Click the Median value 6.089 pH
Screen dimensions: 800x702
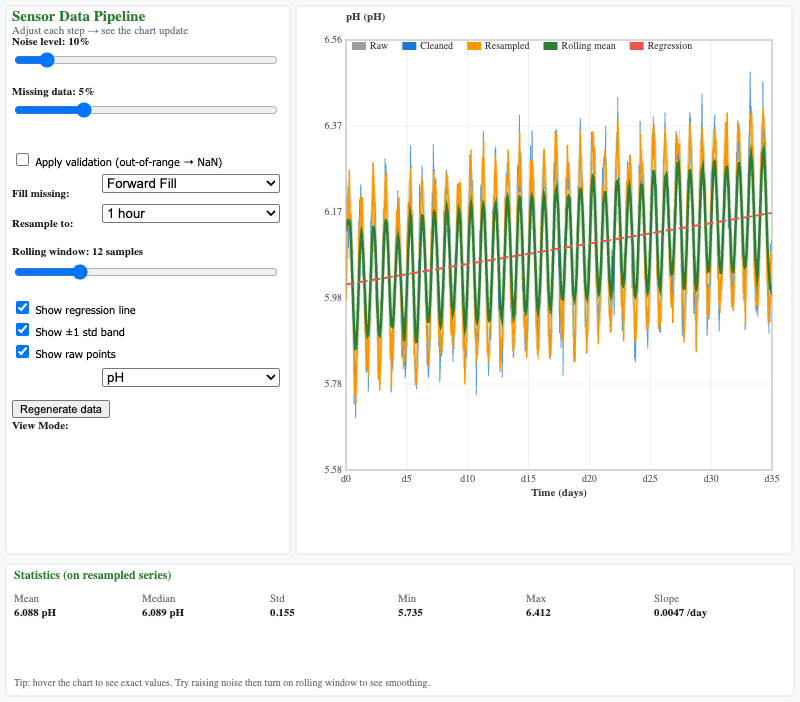click(x=163, y=613)
